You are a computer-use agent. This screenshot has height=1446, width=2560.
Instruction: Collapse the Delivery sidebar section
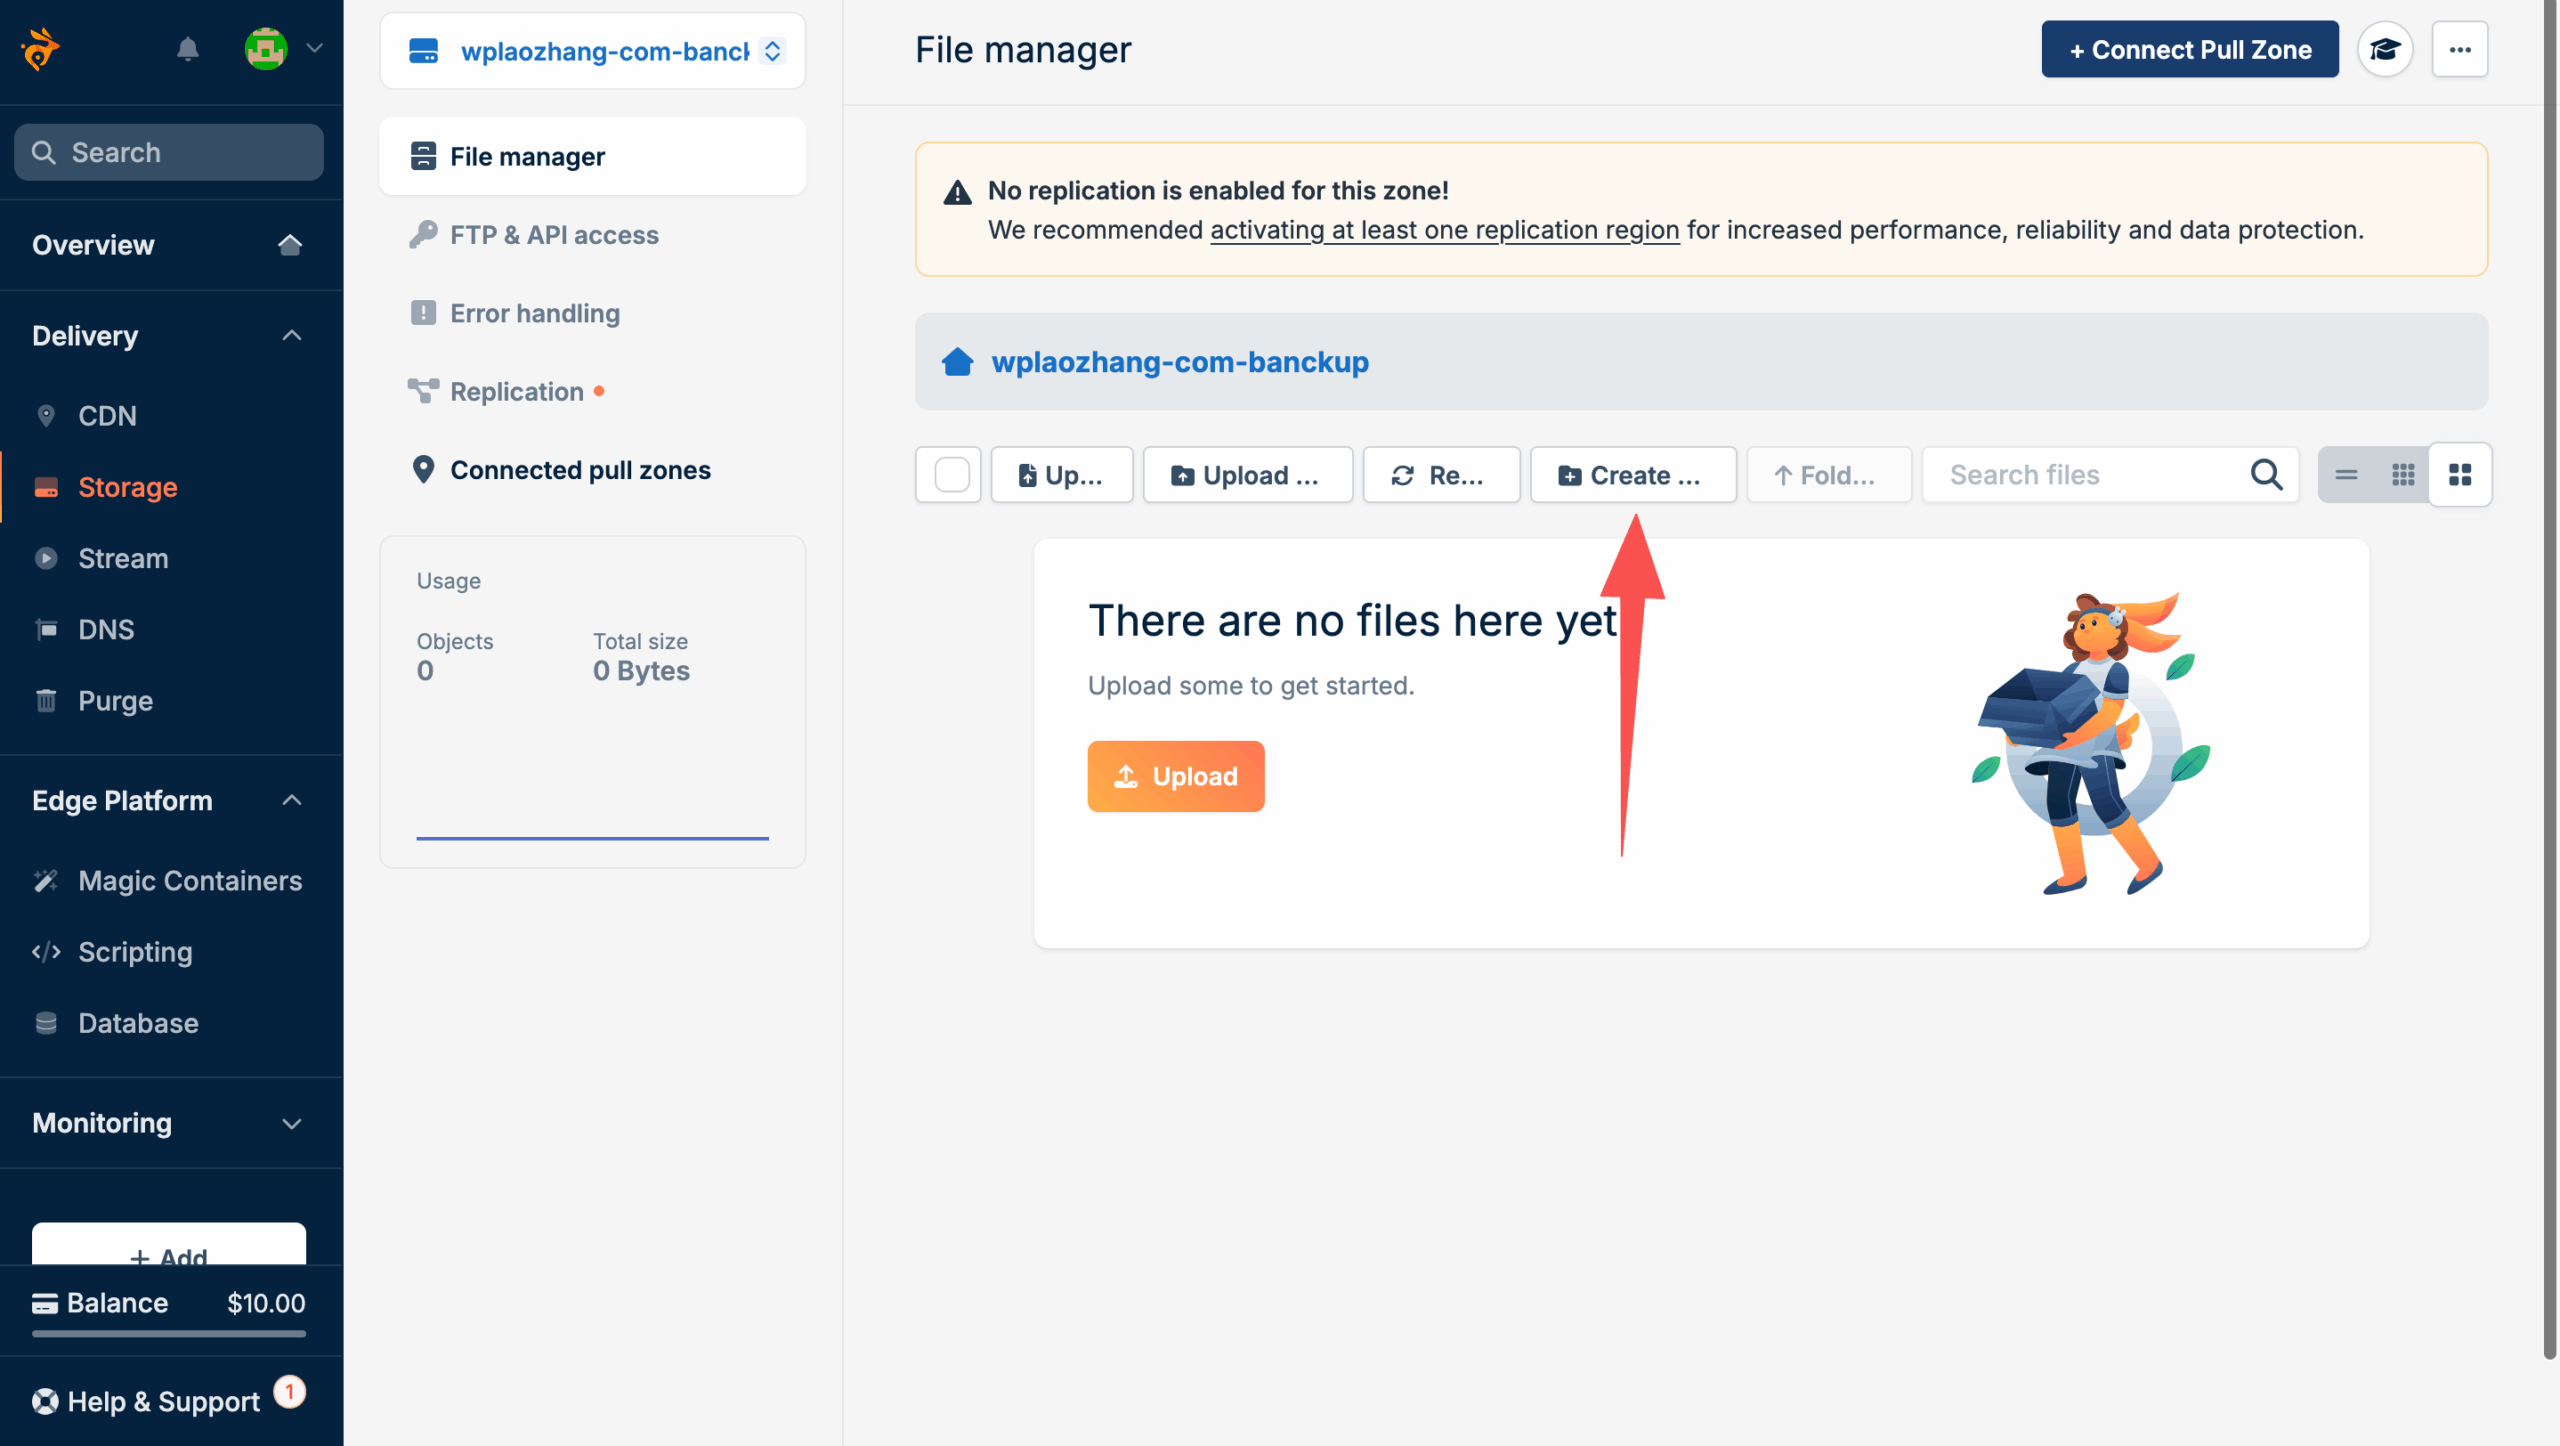click(x=291, y=336)
